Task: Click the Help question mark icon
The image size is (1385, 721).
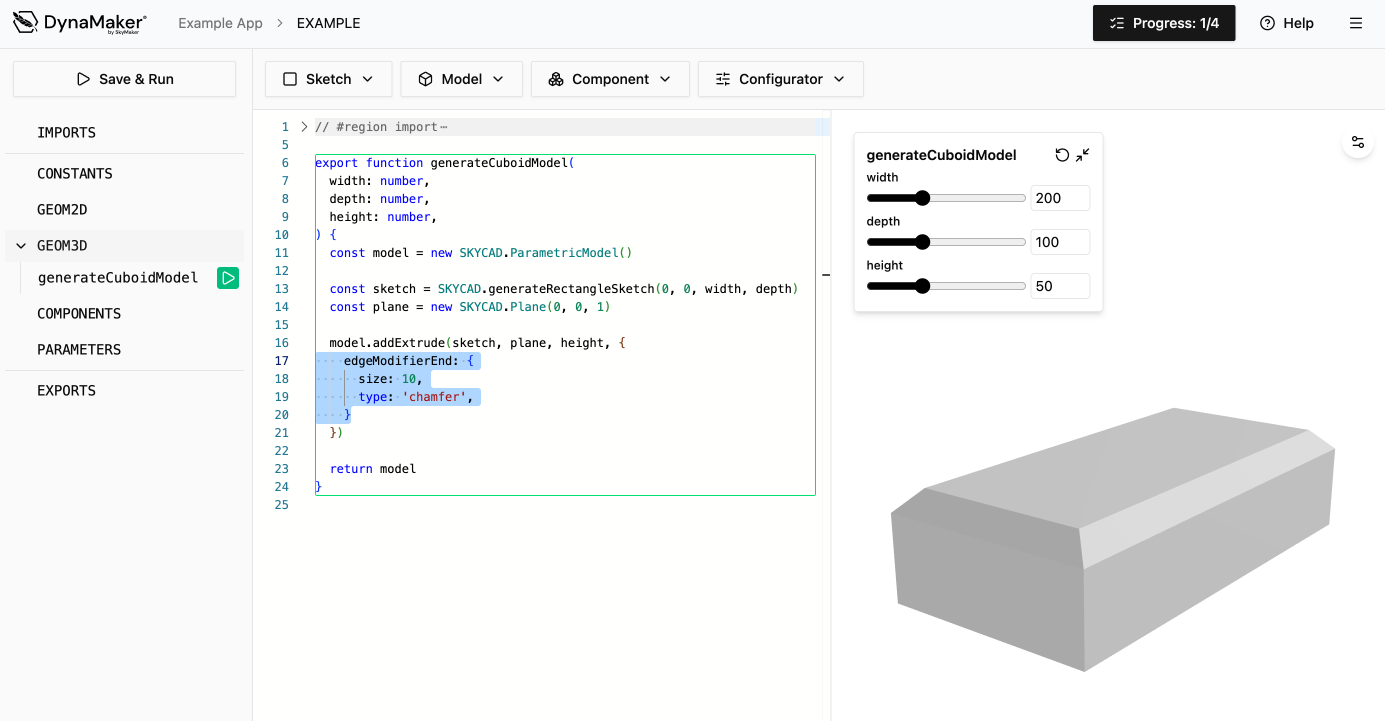Action: click(1267, 23)
